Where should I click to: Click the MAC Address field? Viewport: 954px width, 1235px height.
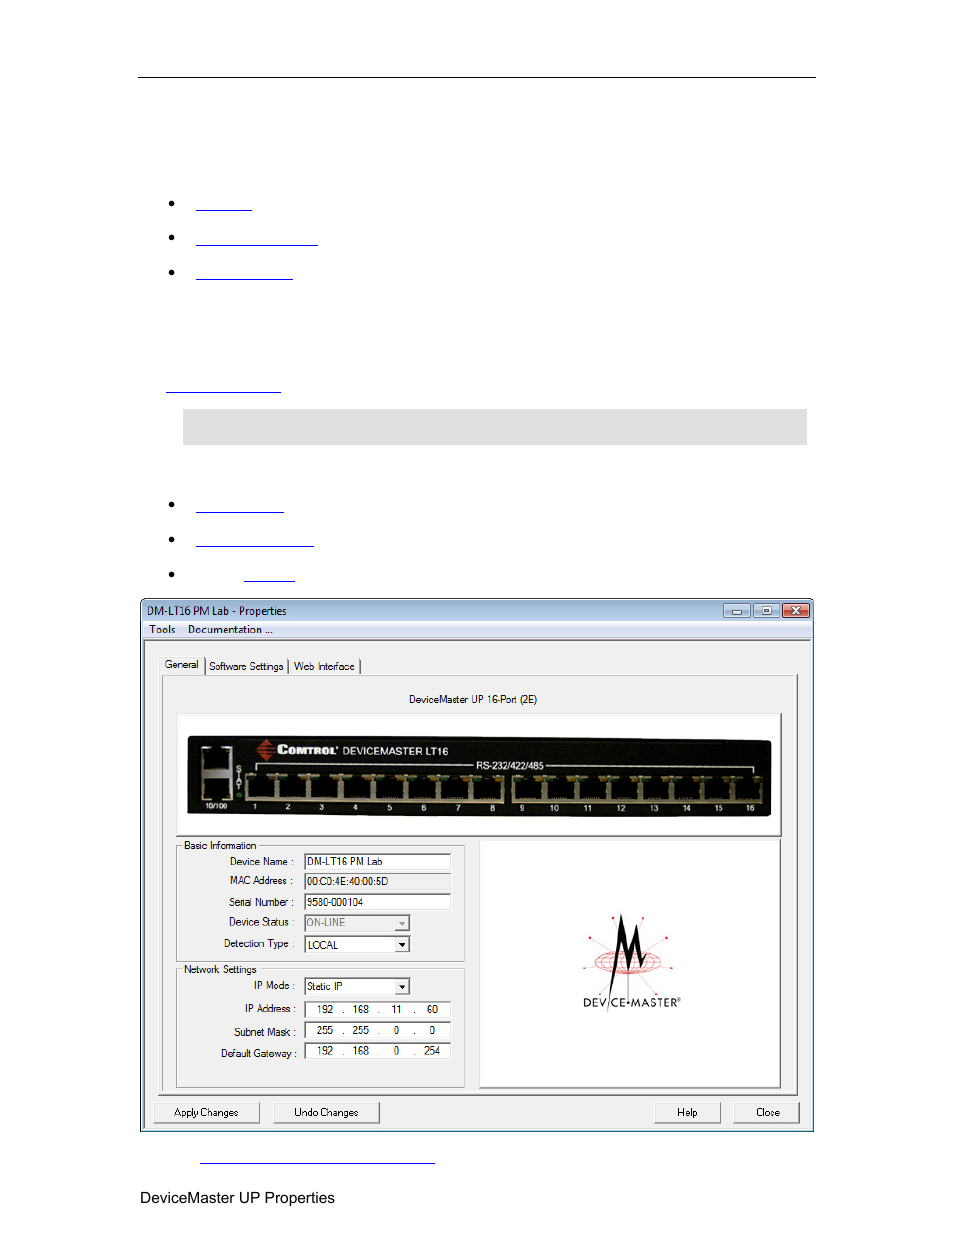tap(377, 881)
